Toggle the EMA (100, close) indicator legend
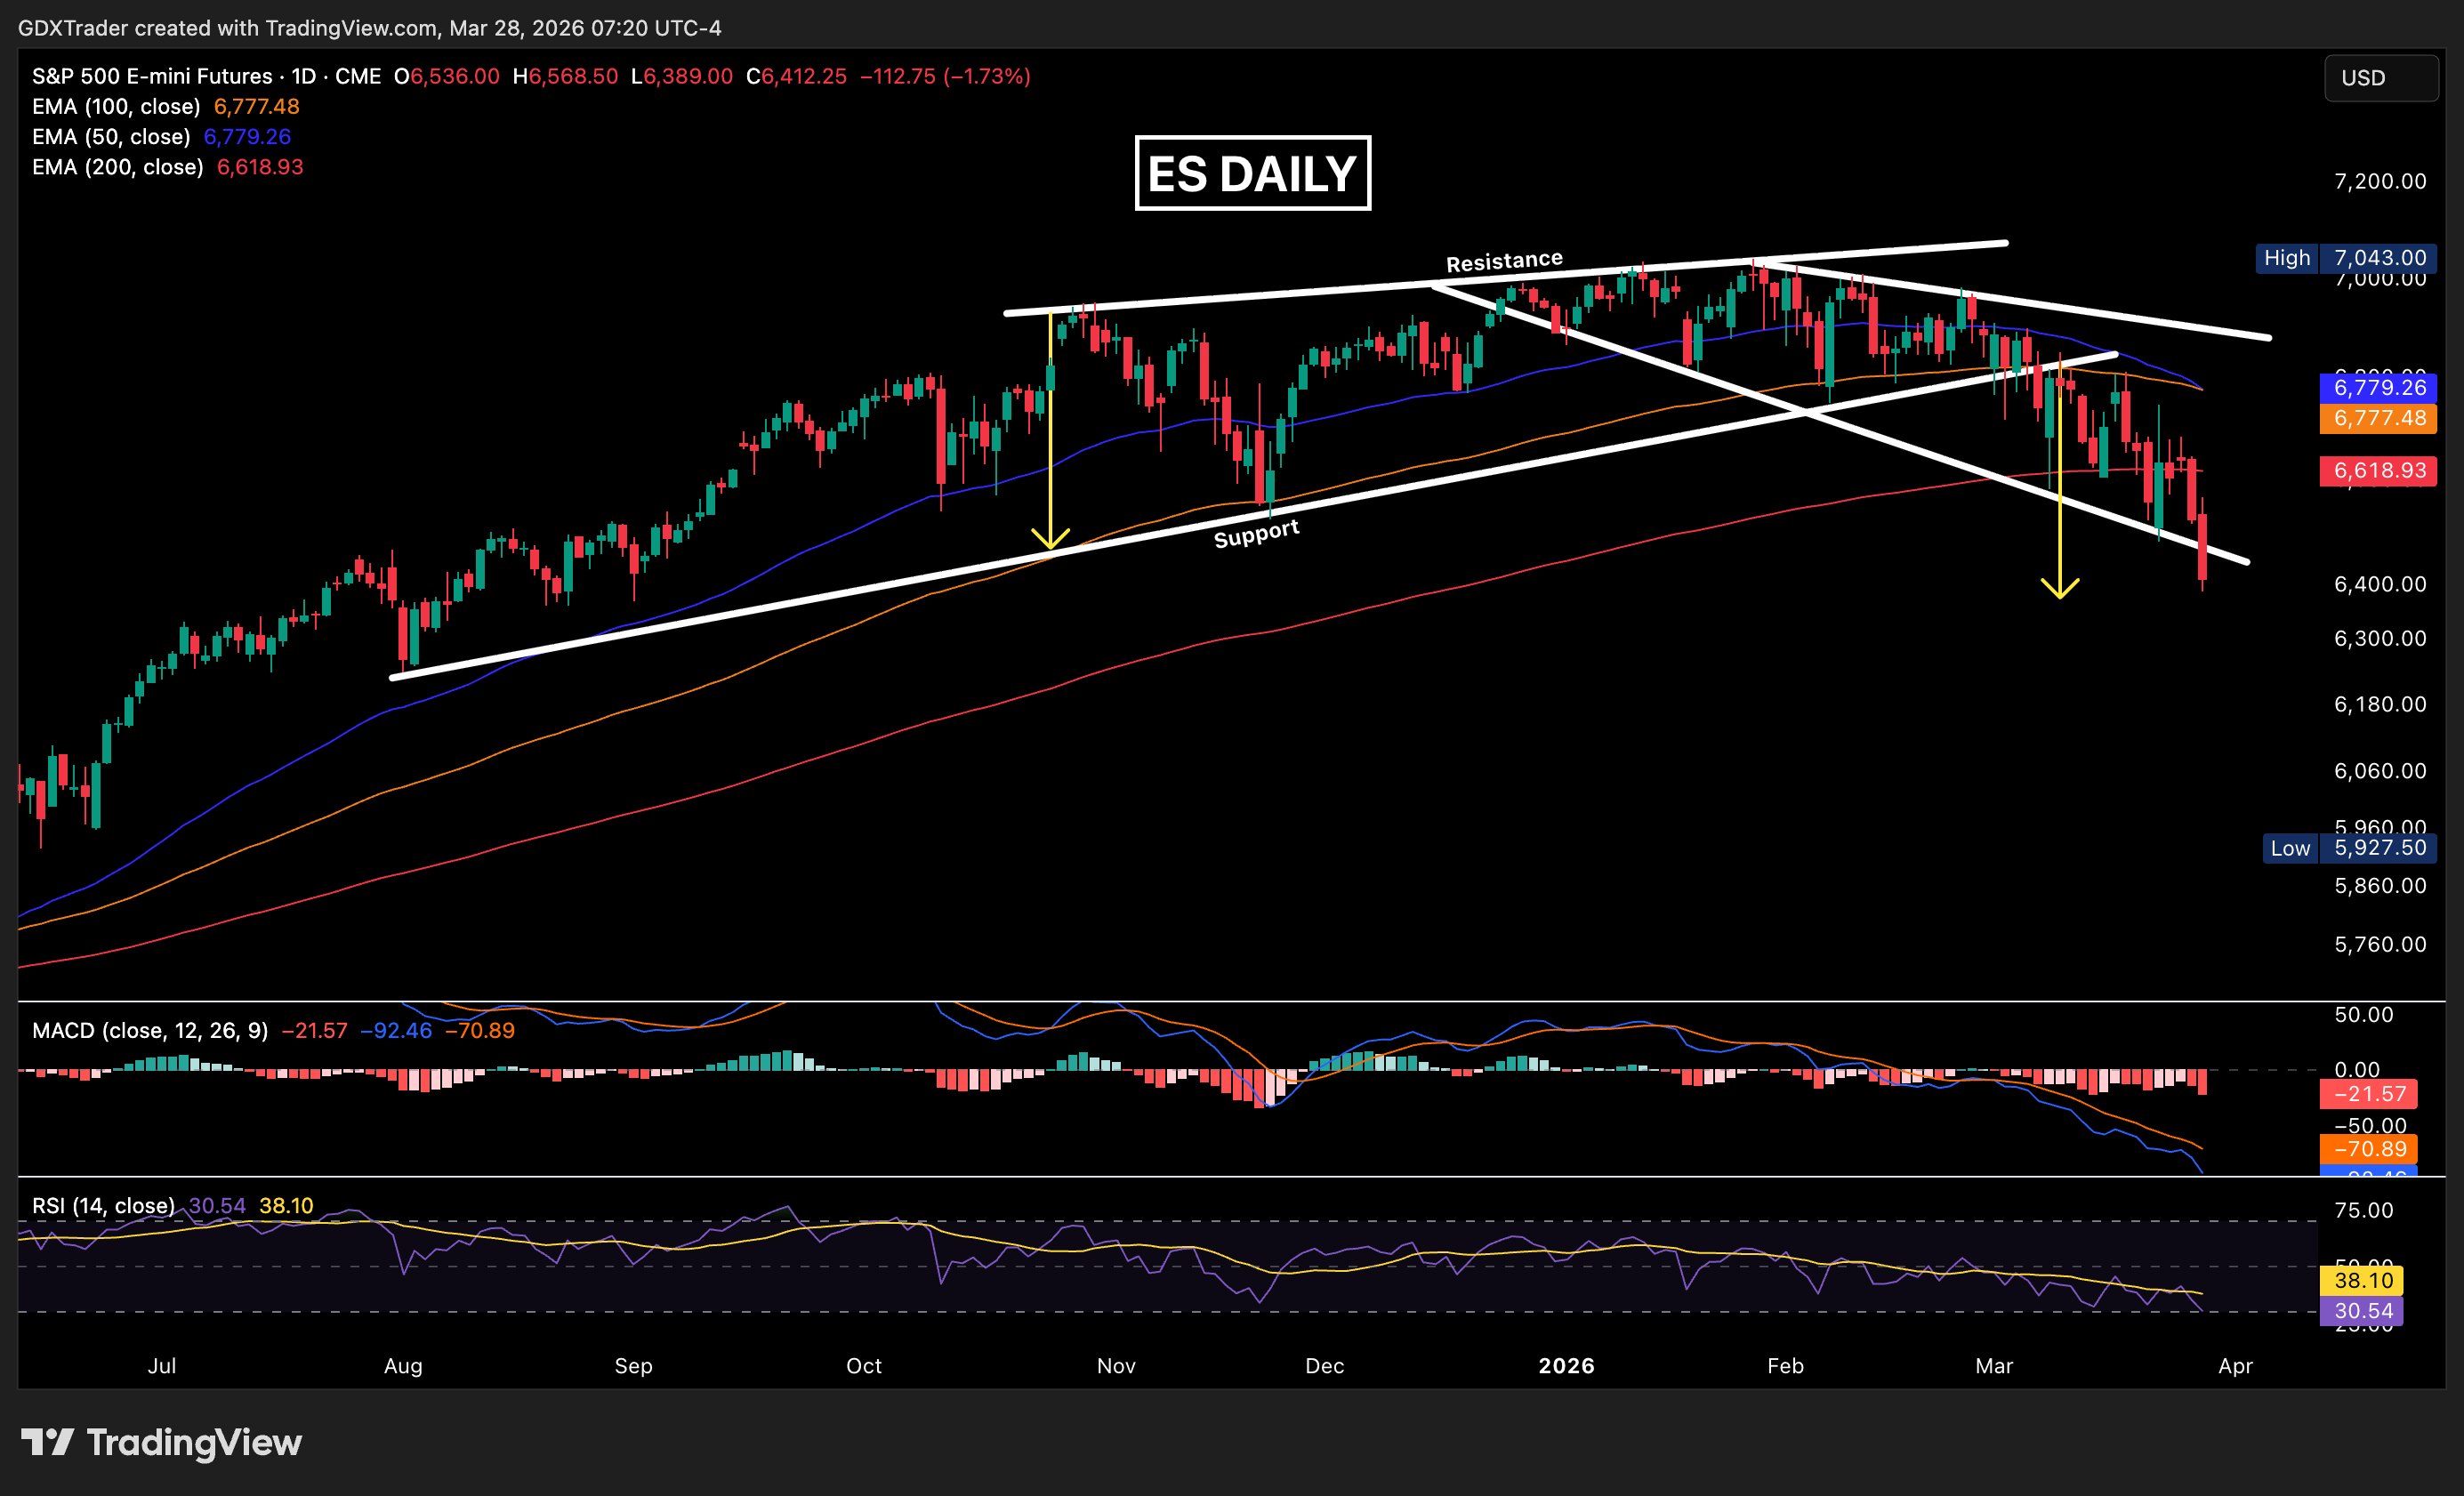The image size is (2464, 1496). pos(116,107)
